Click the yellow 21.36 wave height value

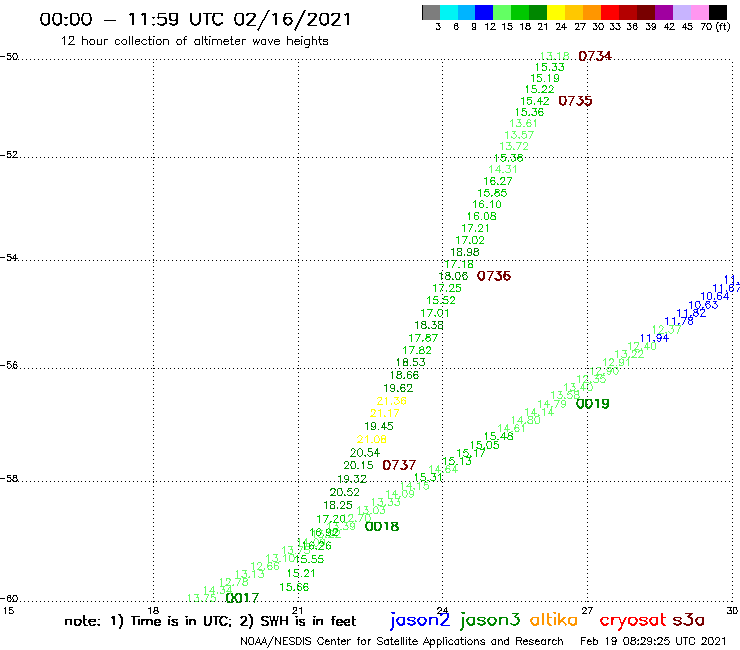pos(391,401)
